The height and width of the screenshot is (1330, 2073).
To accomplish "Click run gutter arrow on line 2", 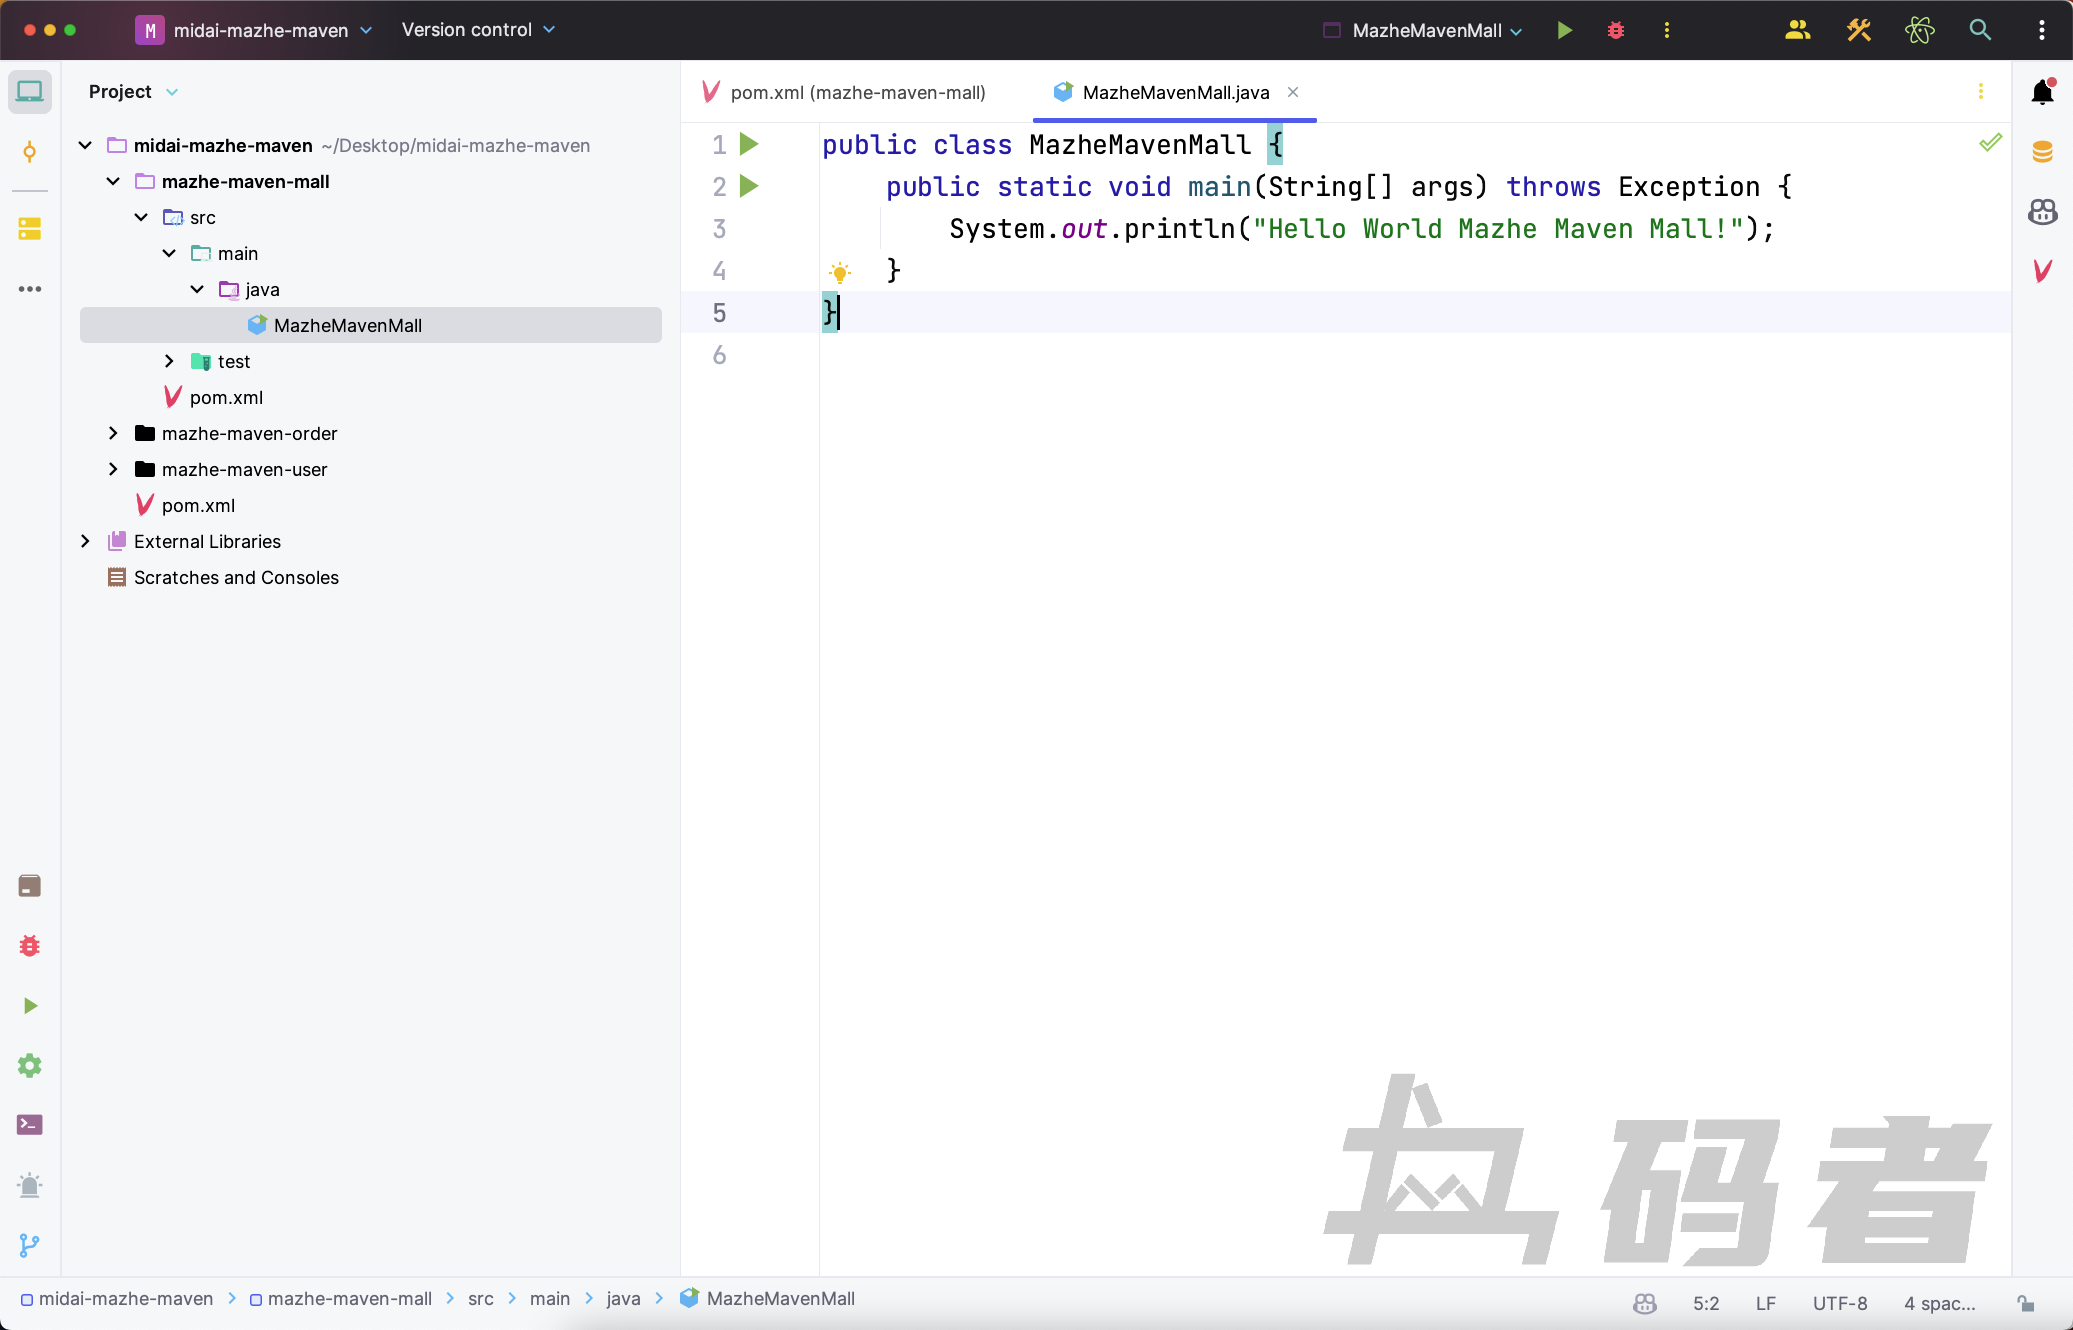I will tap(749, 186).
